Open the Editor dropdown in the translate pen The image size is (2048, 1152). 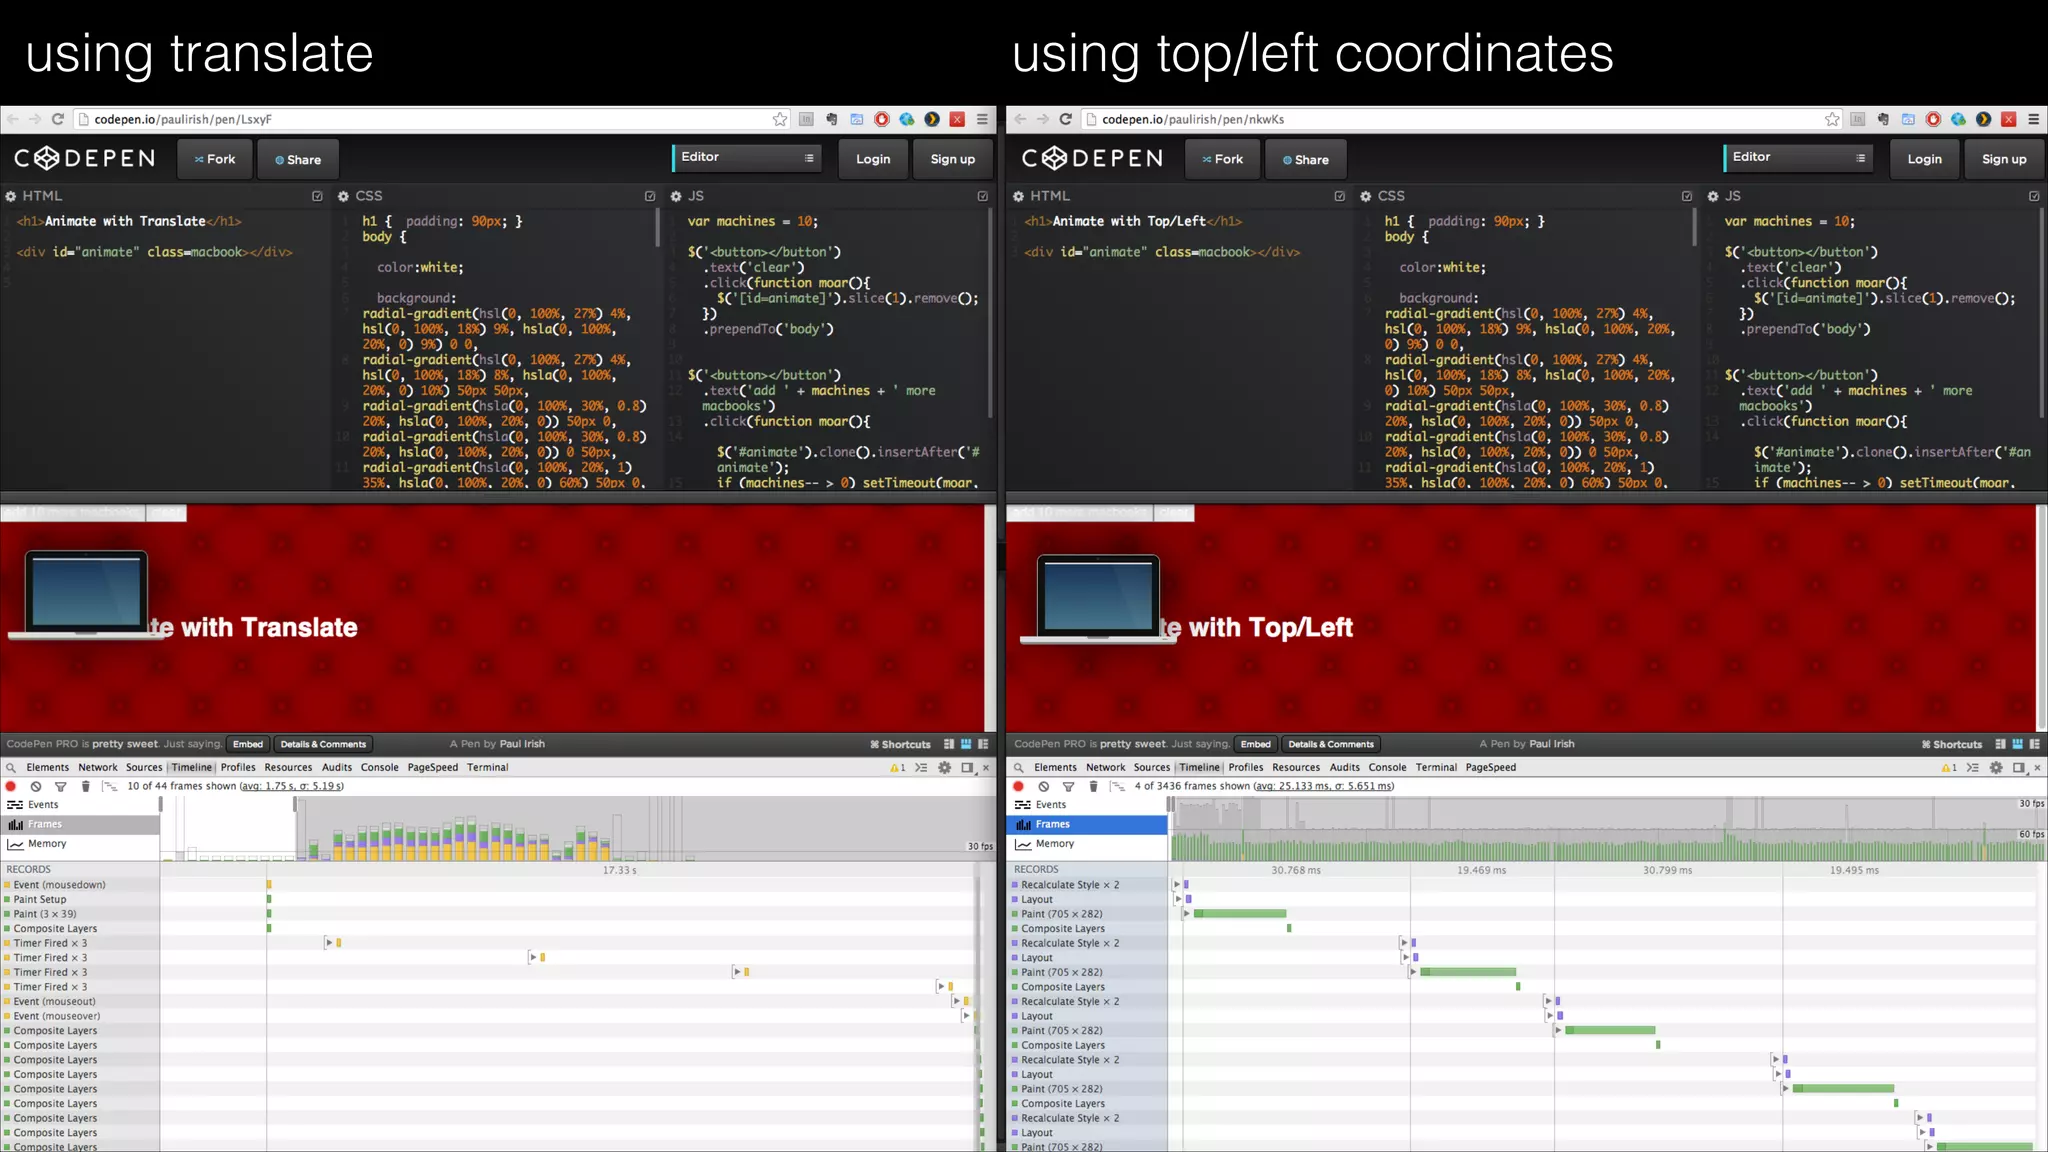pos(747,158)
